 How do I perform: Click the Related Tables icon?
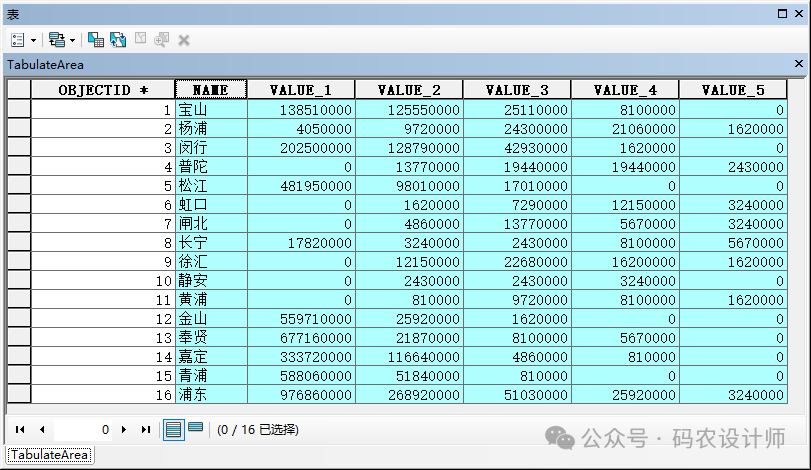pyautogui.click(x=56, y=40)
